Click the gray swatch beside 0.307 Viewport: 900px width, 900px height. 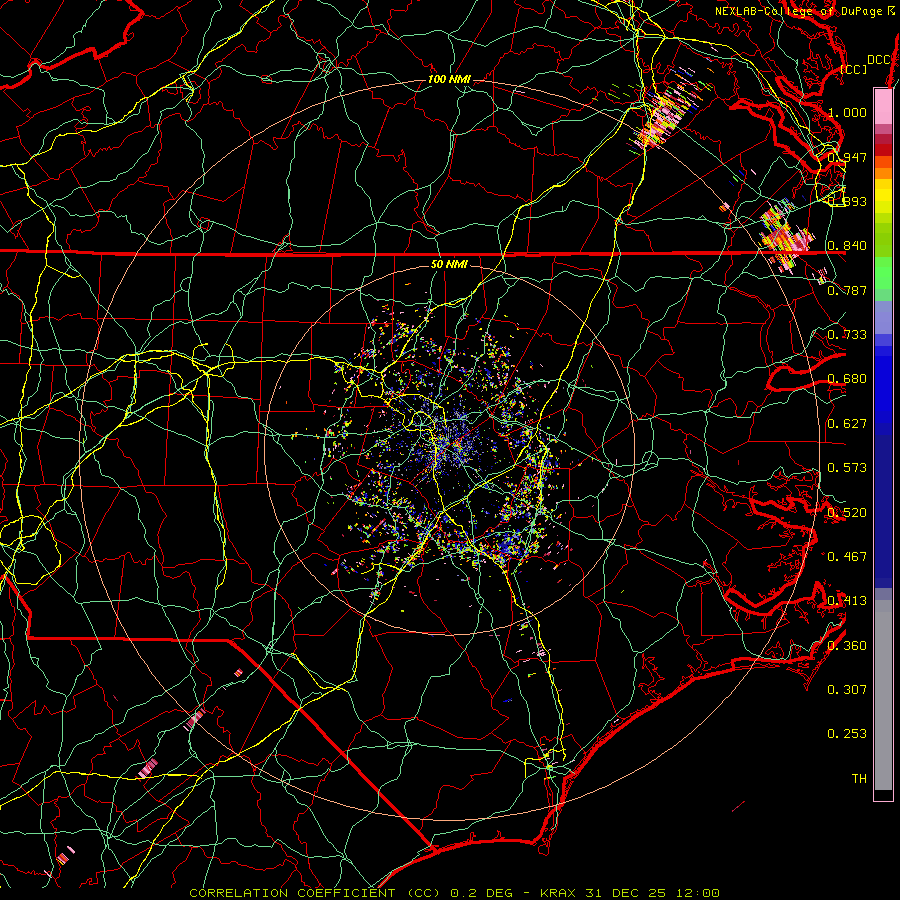click(x=883, y=695)
